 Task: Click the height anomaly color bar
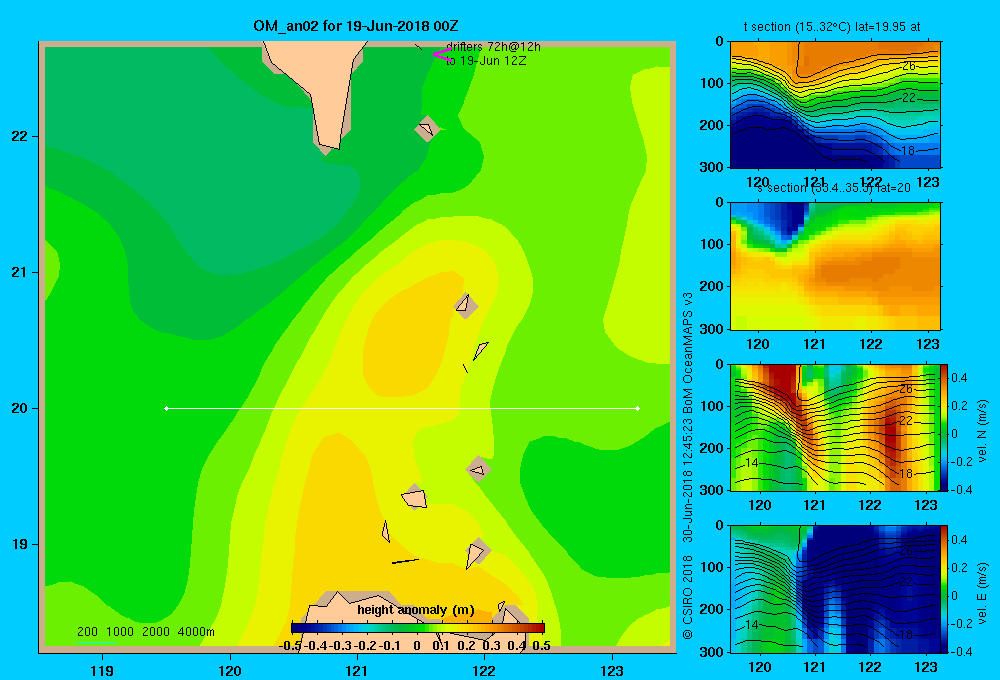point(418,628)
